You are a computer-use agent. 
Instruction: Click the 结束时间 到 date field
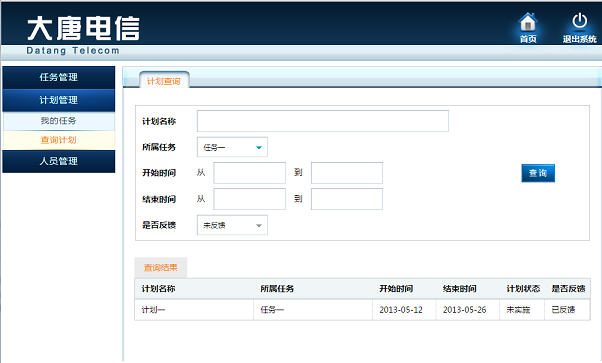click(347, 199)
